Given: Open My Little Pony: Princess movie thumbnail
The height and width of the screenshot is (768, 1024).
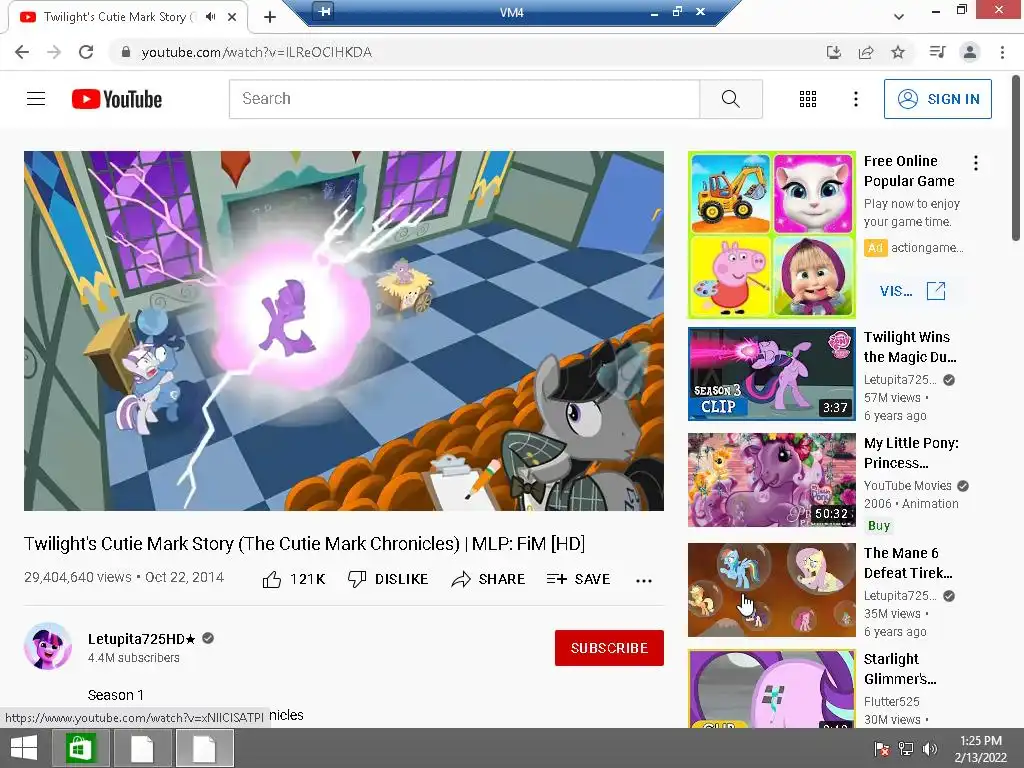Looking at the screenshot, I should coord(772,480).
